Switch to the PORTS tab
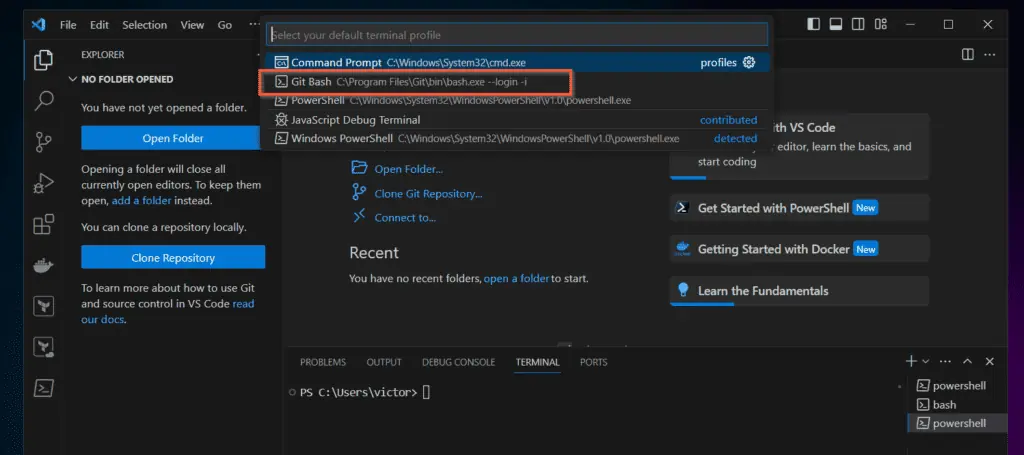 click(594, 362)
